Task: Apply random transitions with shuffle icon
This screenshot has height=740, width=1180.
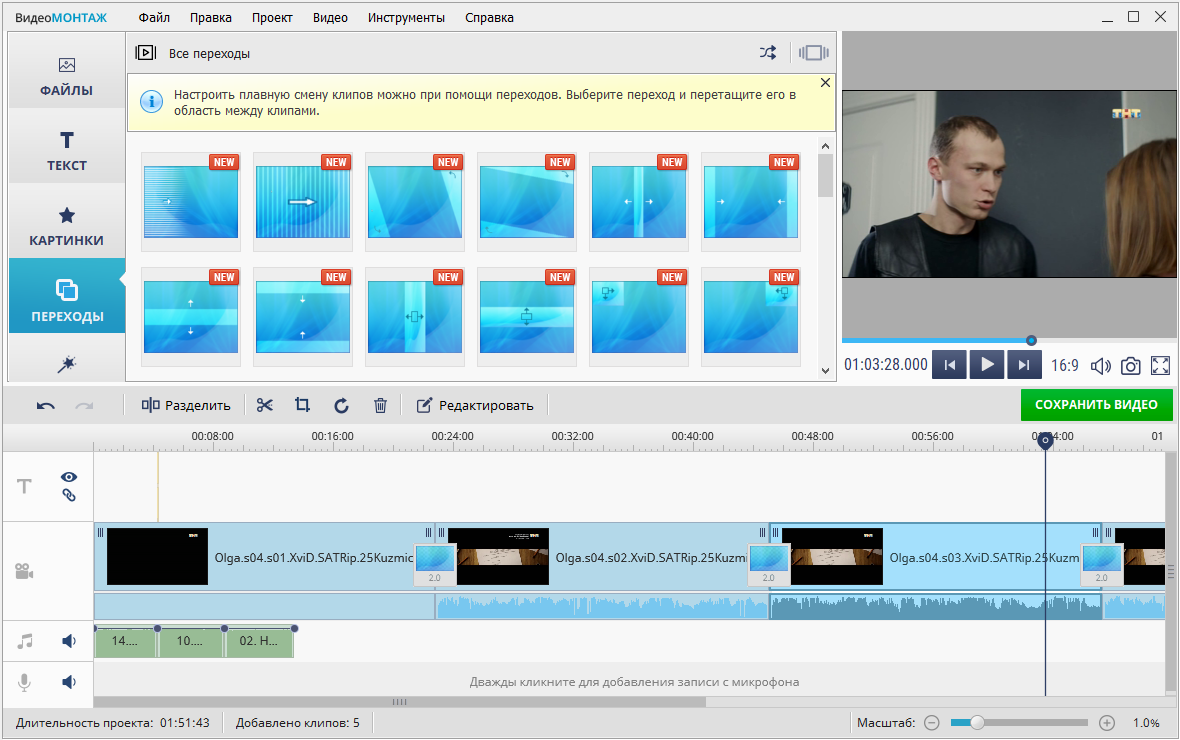Action: click(x=767, y=53)
